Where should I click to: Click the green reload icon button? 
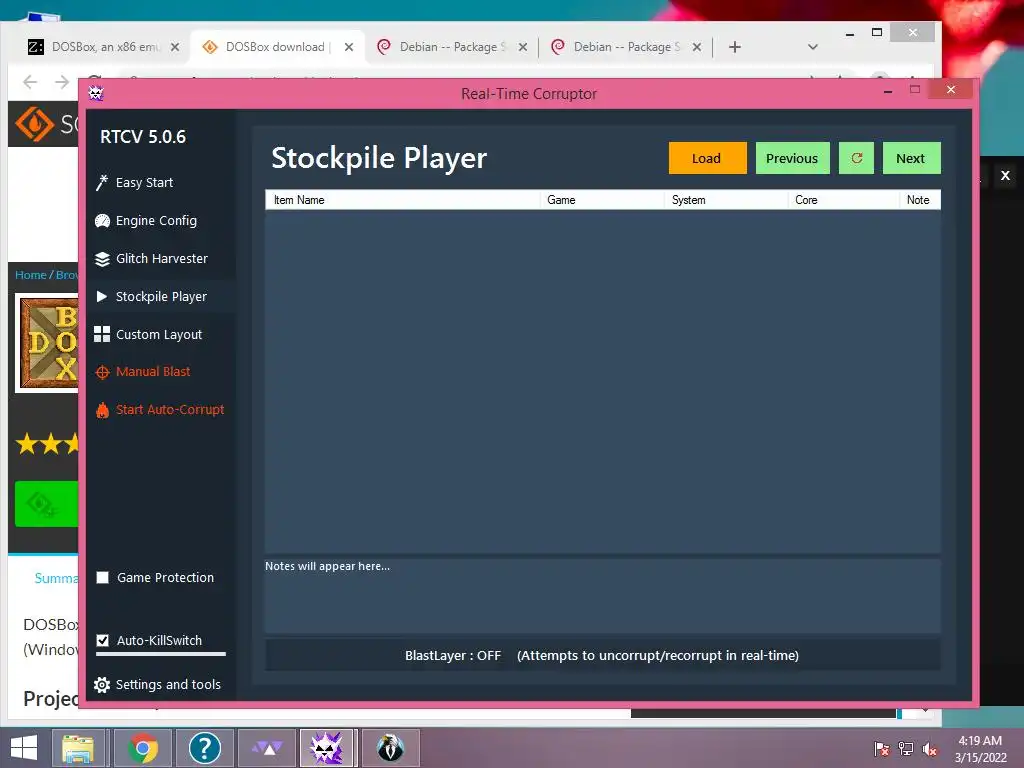coord(856,158)
